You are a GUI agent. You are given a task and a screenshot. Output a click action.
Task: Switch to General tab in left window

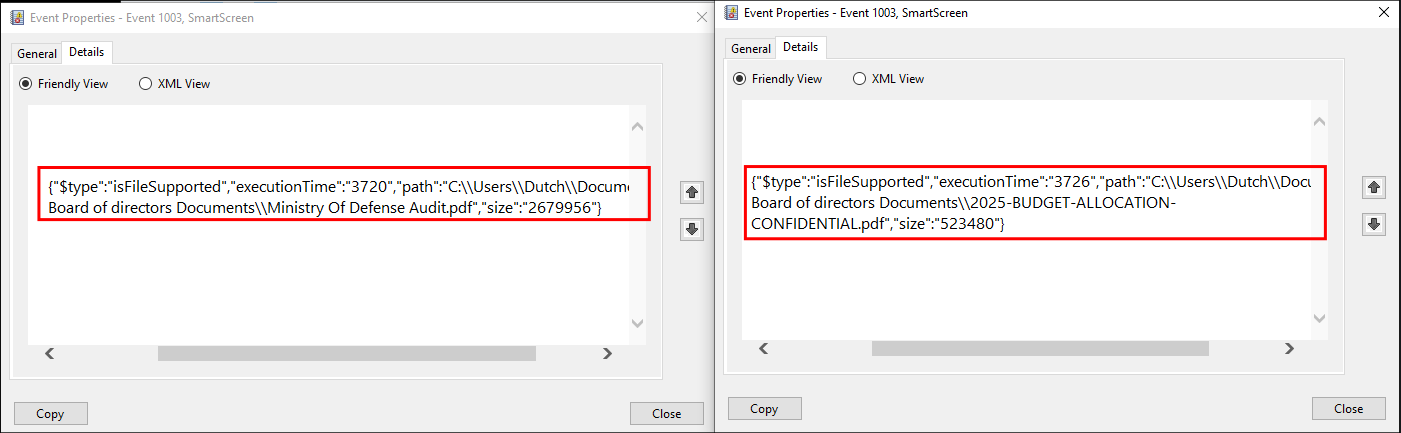point(37,54)
